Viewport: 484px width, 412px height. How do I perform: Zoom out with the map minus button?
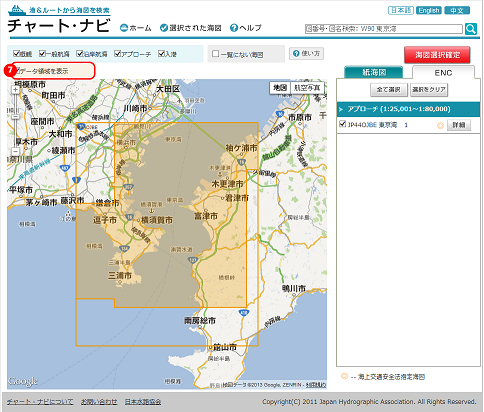point(15,152)
